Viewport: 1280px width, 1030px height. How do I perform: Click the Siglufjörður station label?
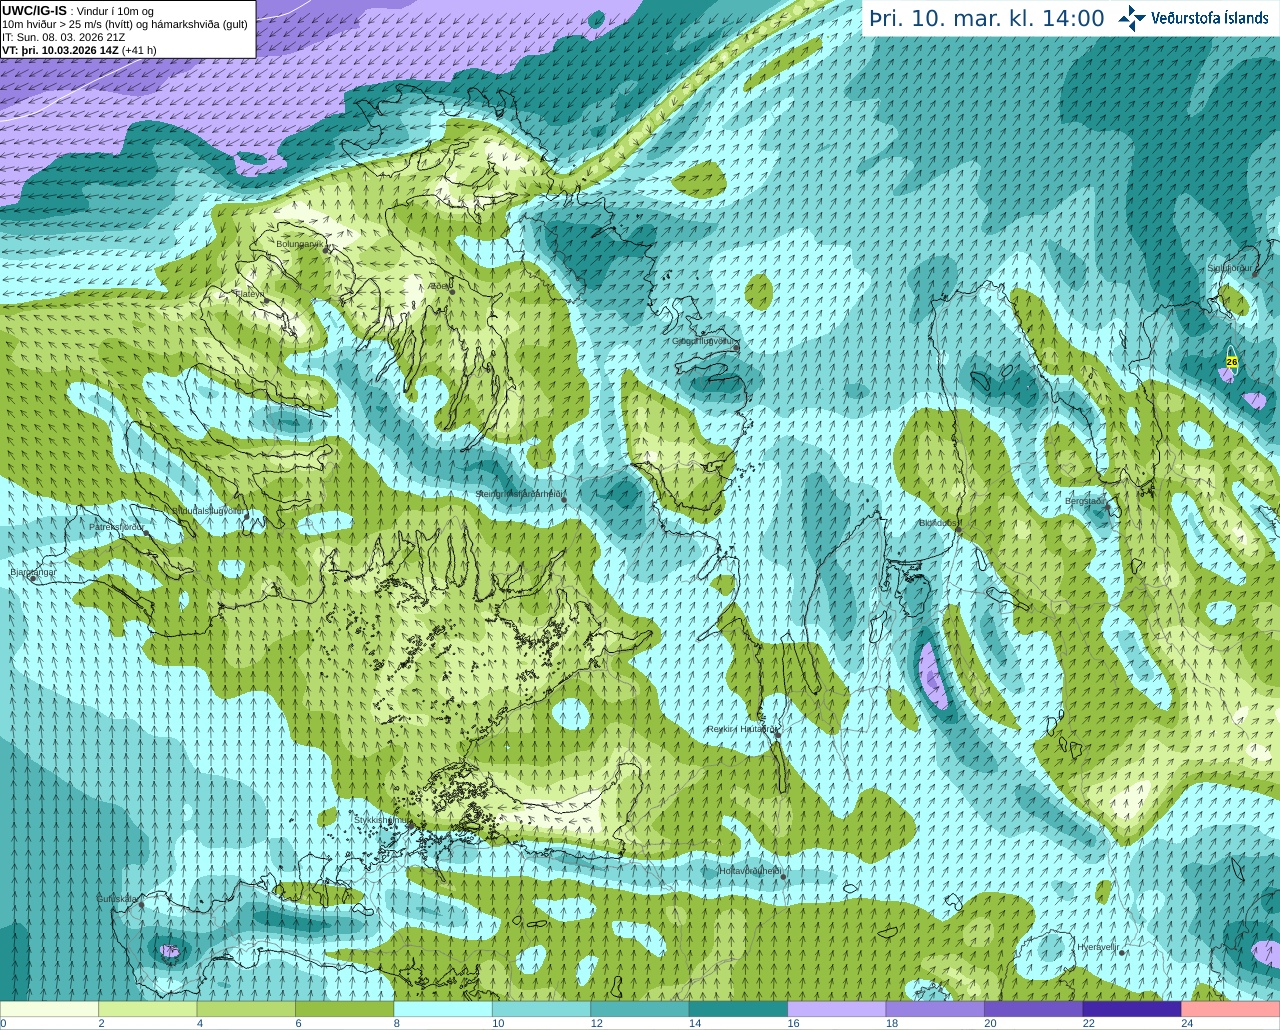pyautogui.click(x=1229, y=268)
